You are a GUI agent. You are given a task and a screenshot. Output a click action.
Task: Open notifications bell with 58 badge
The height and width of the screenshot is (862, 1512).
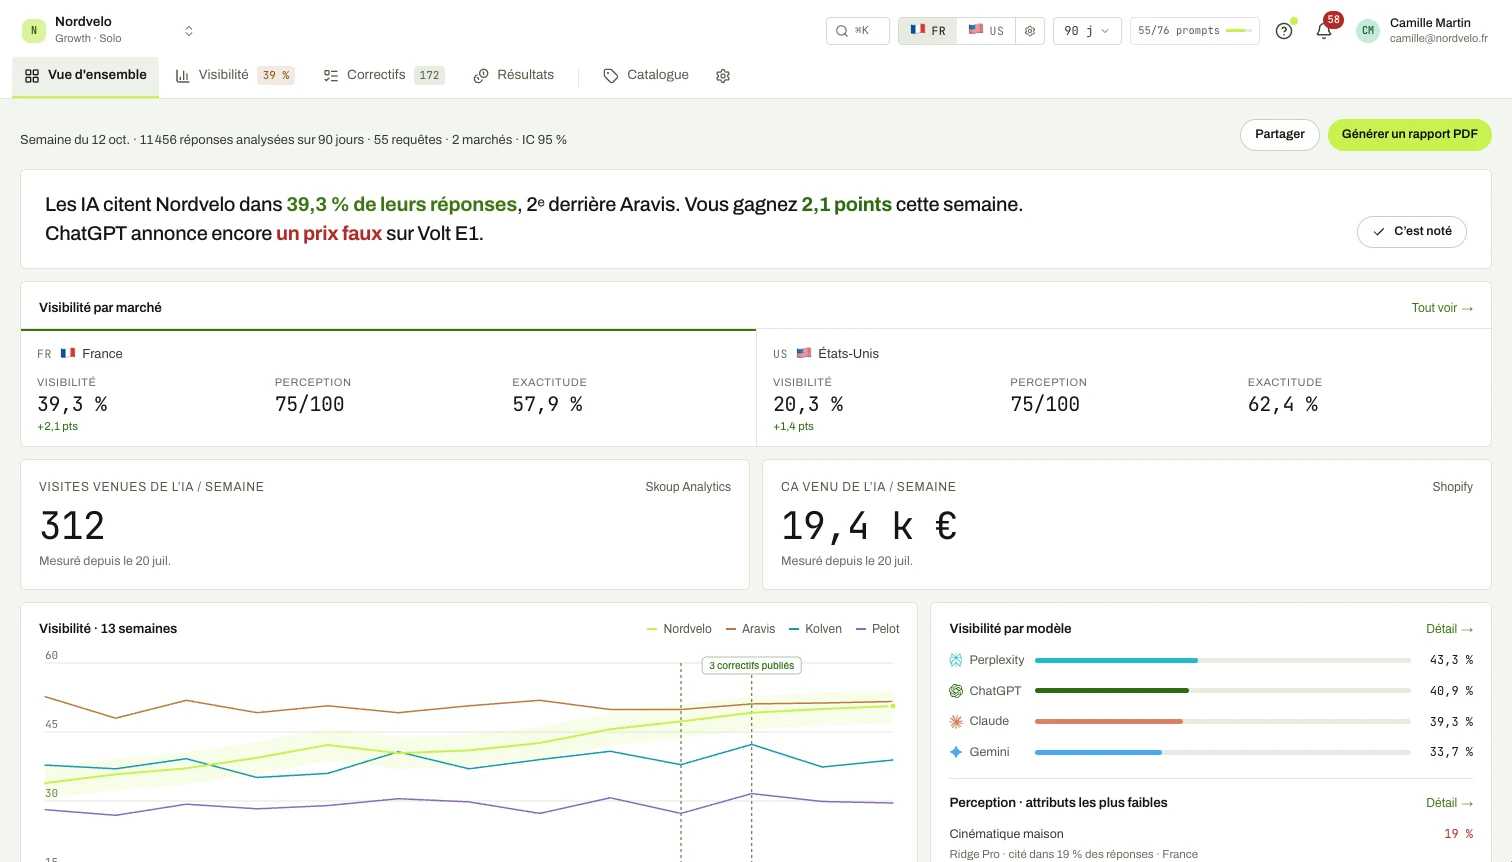coord(1324,31)
